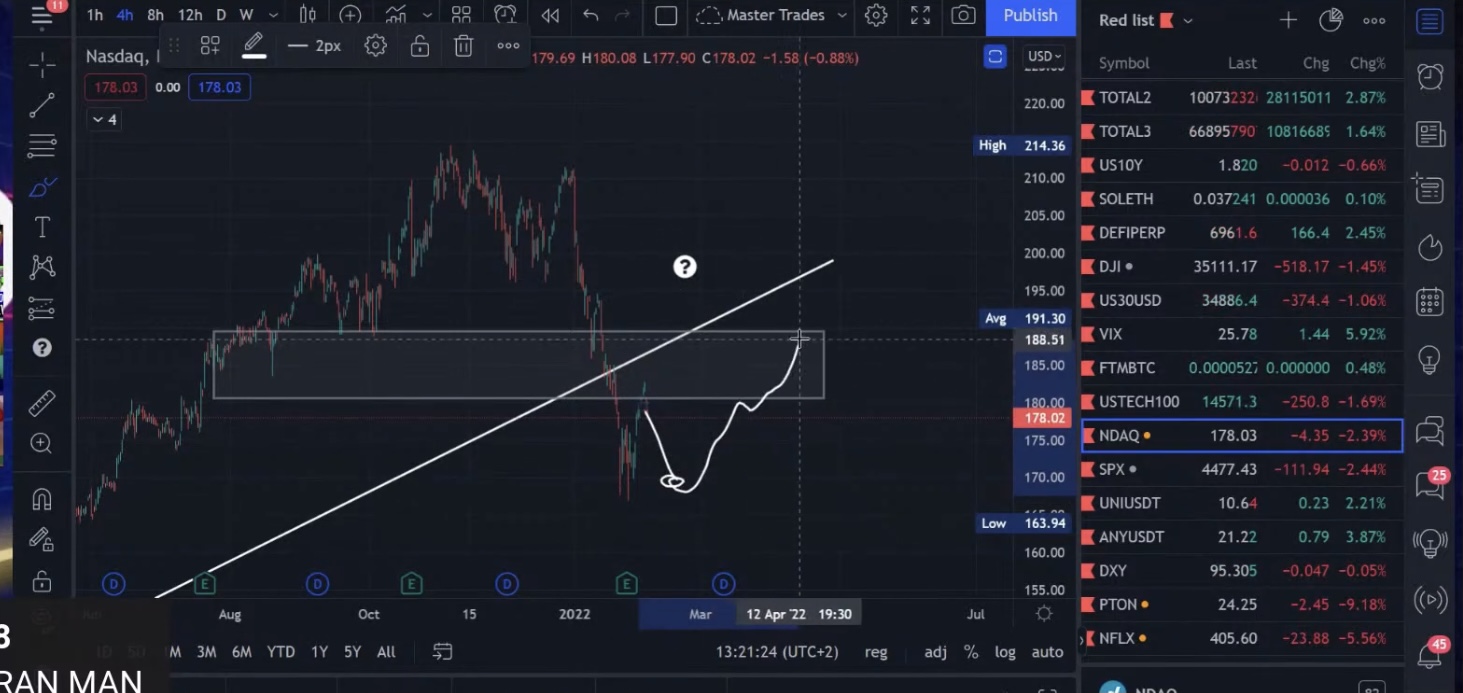The width and height of the screenshot is (1463, 693).
Task: Open the chart patterns tool
Action: pos(42,267)
